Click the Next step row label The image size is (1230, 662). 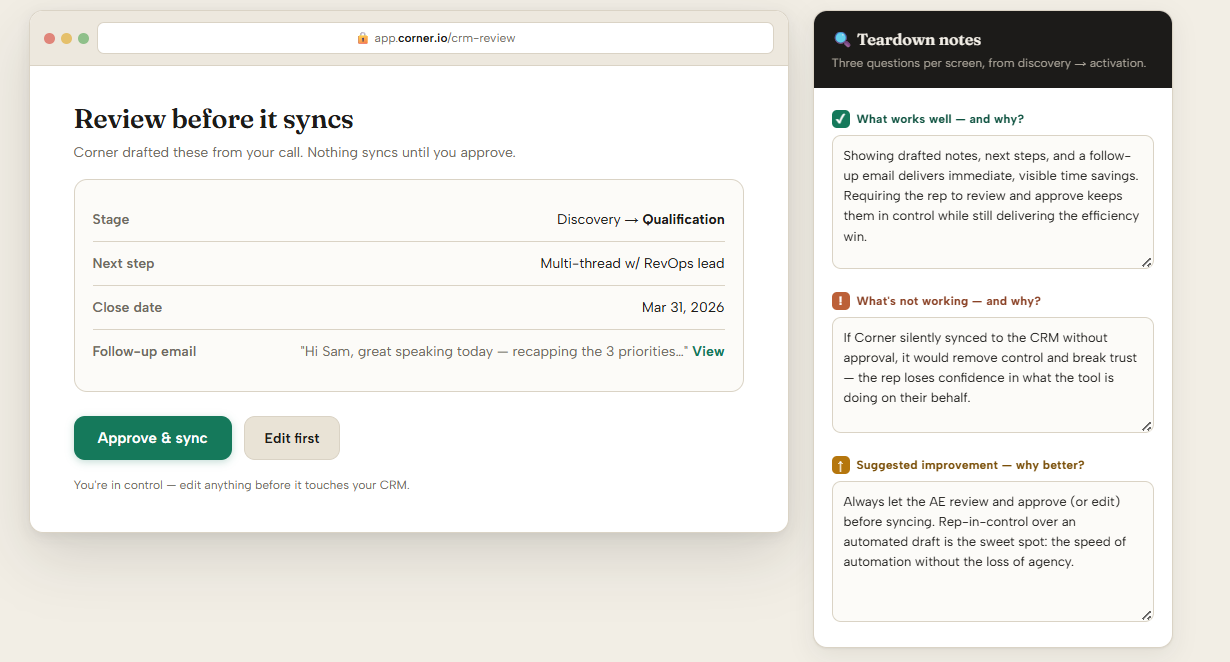point(124,264)
